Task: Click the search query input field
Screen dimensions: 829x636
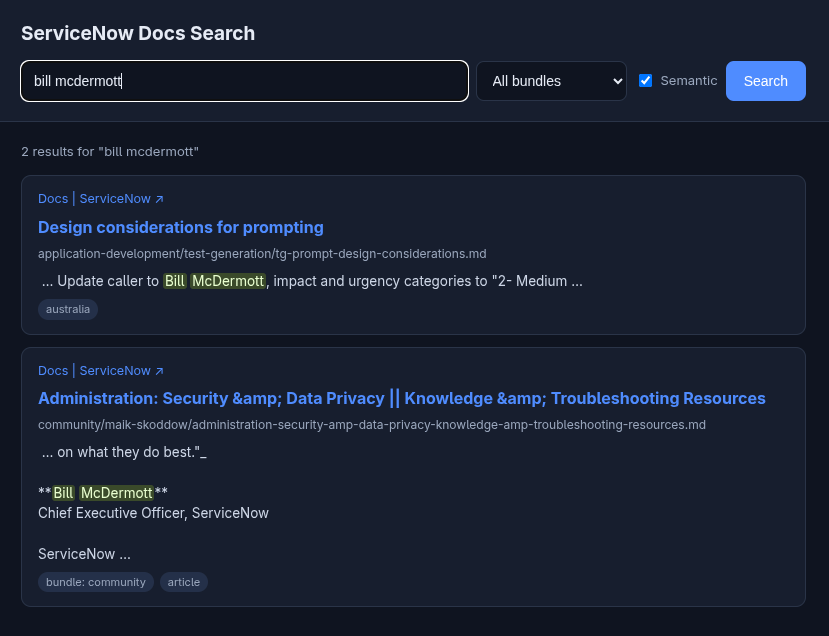Action: click(244, 81)
